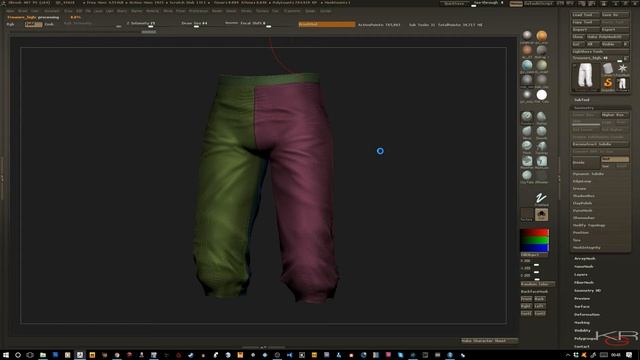Click Reconstruct Subdiv button
The image size is (640, 360).
pyautogui.click(x=600, y=144)
